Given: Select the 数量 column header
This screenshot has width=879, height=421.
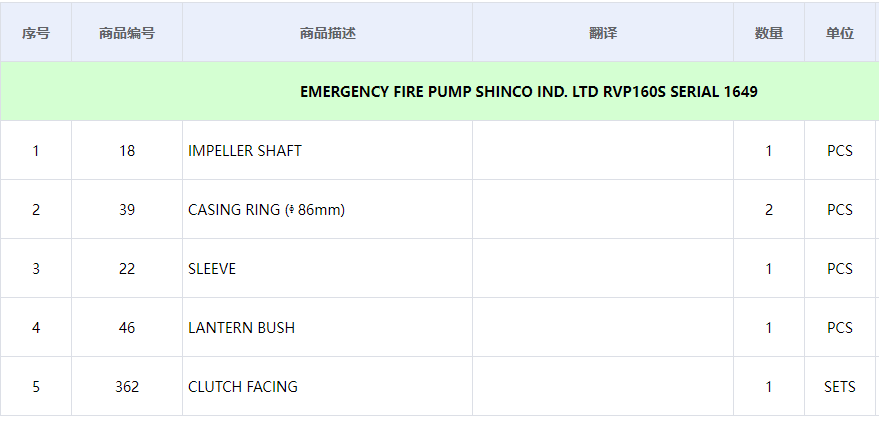Looking at the screenshot, I should 769,33.
